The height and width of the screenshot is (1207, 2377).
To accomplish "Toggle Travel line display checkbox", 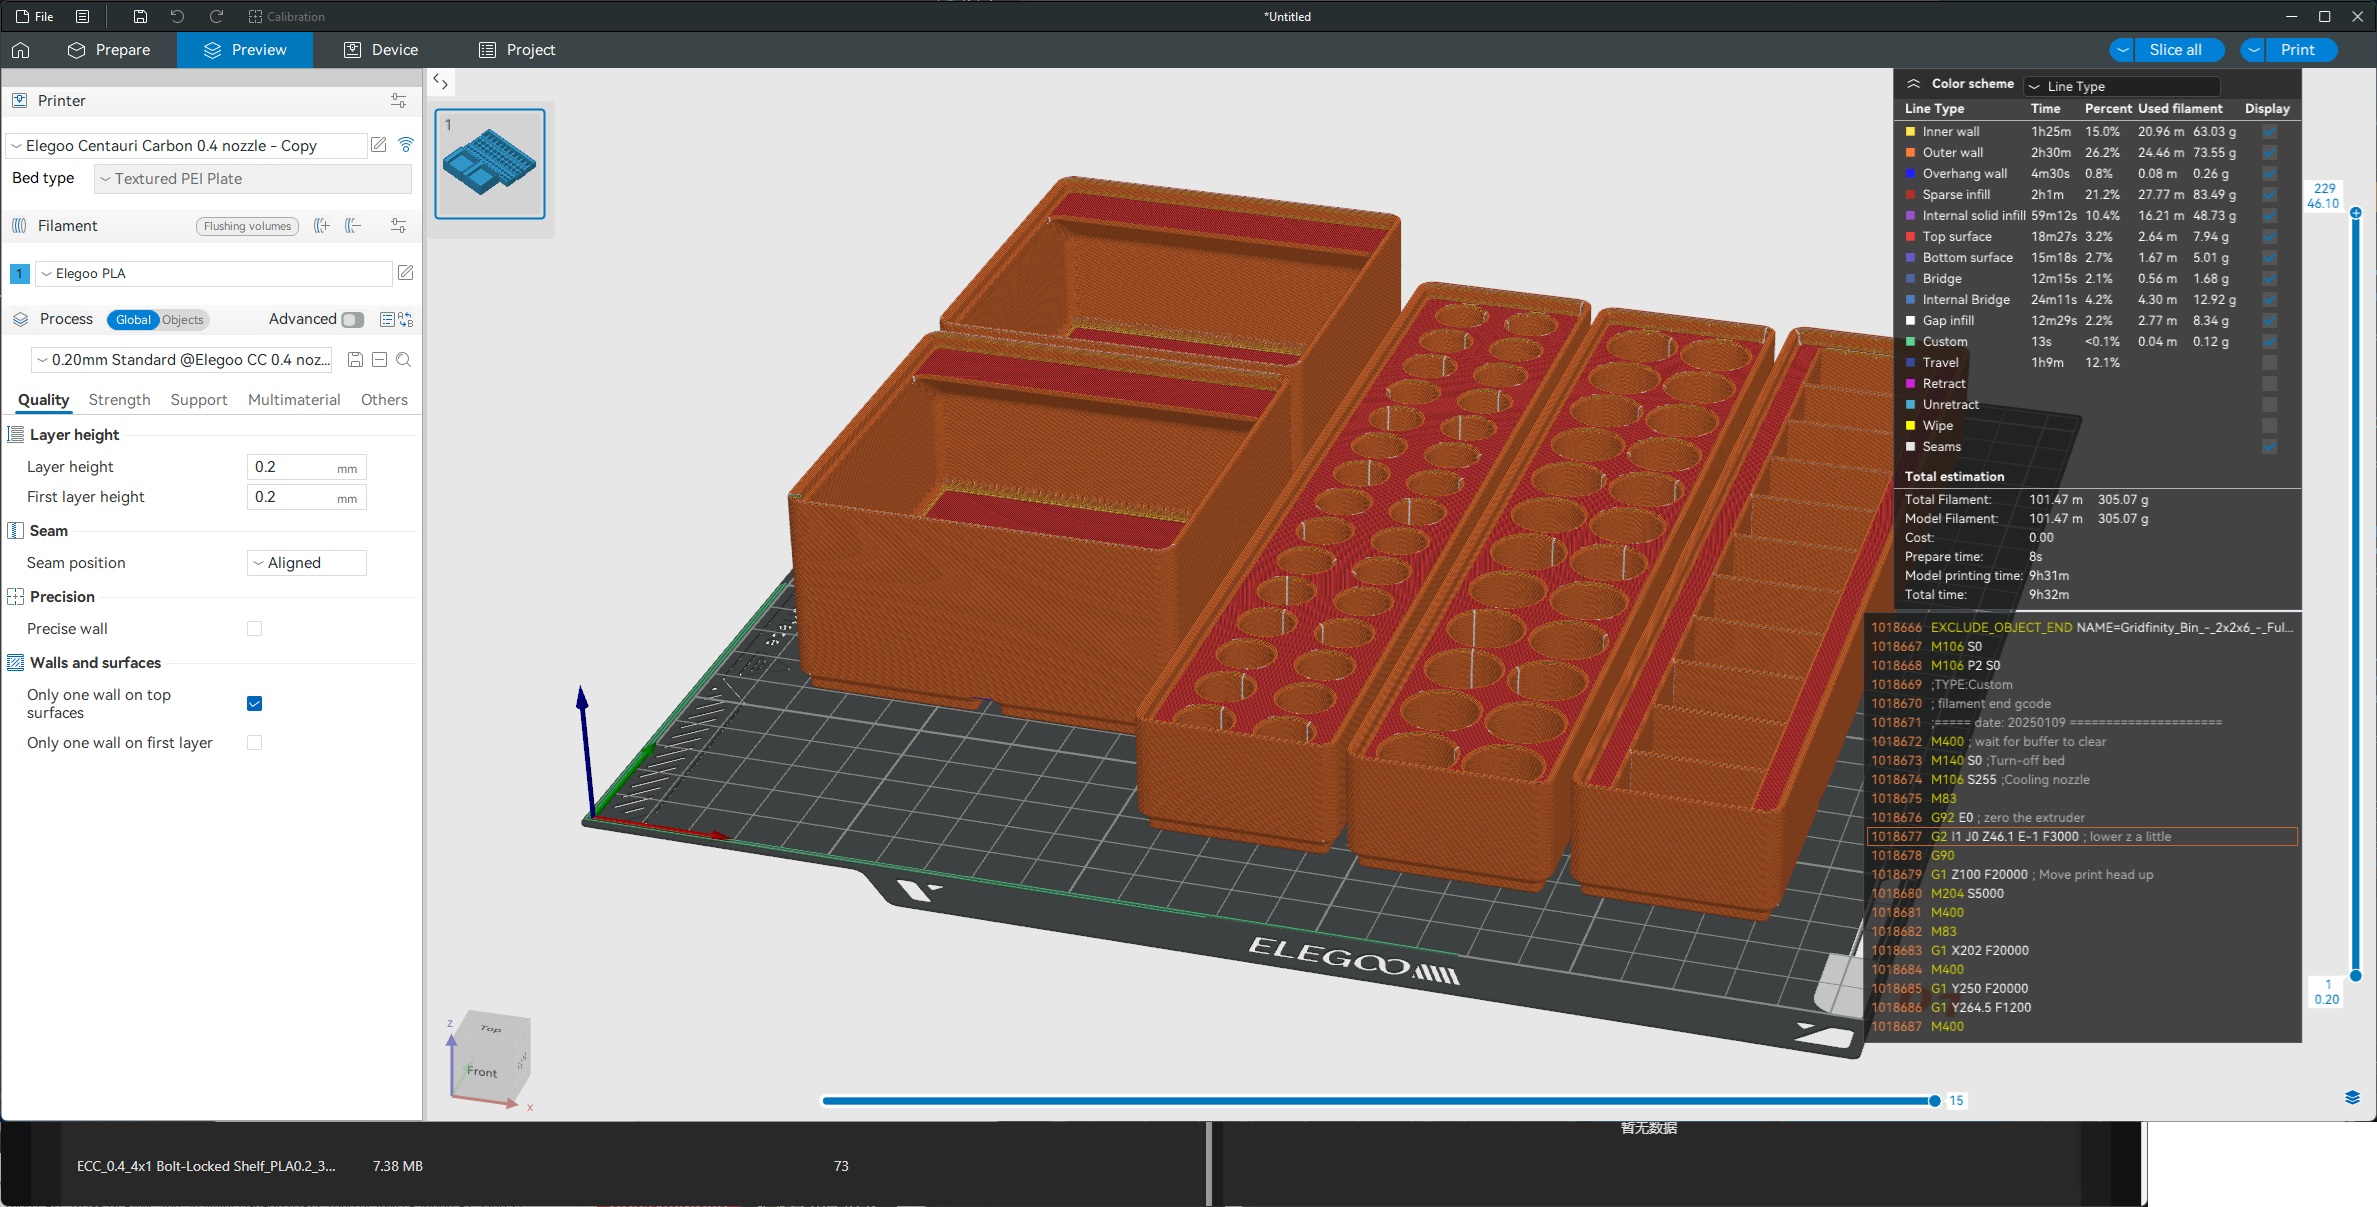I will [x=2269, y=363].
